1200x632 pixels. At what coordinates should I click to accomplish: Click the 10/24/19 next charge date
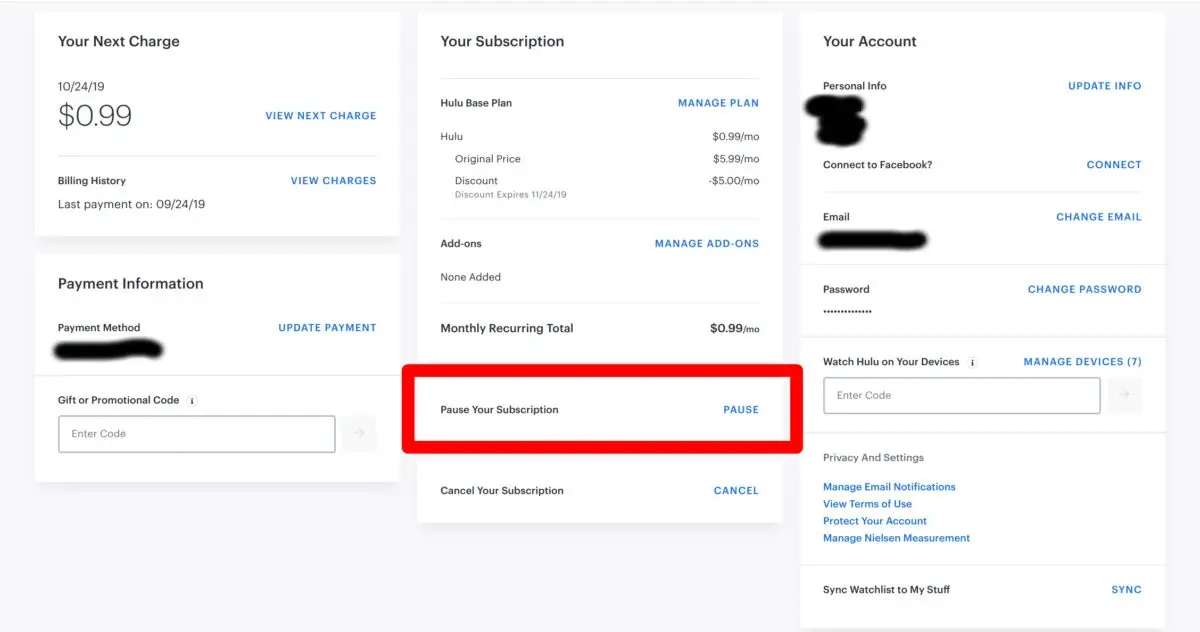pos(83,87)
